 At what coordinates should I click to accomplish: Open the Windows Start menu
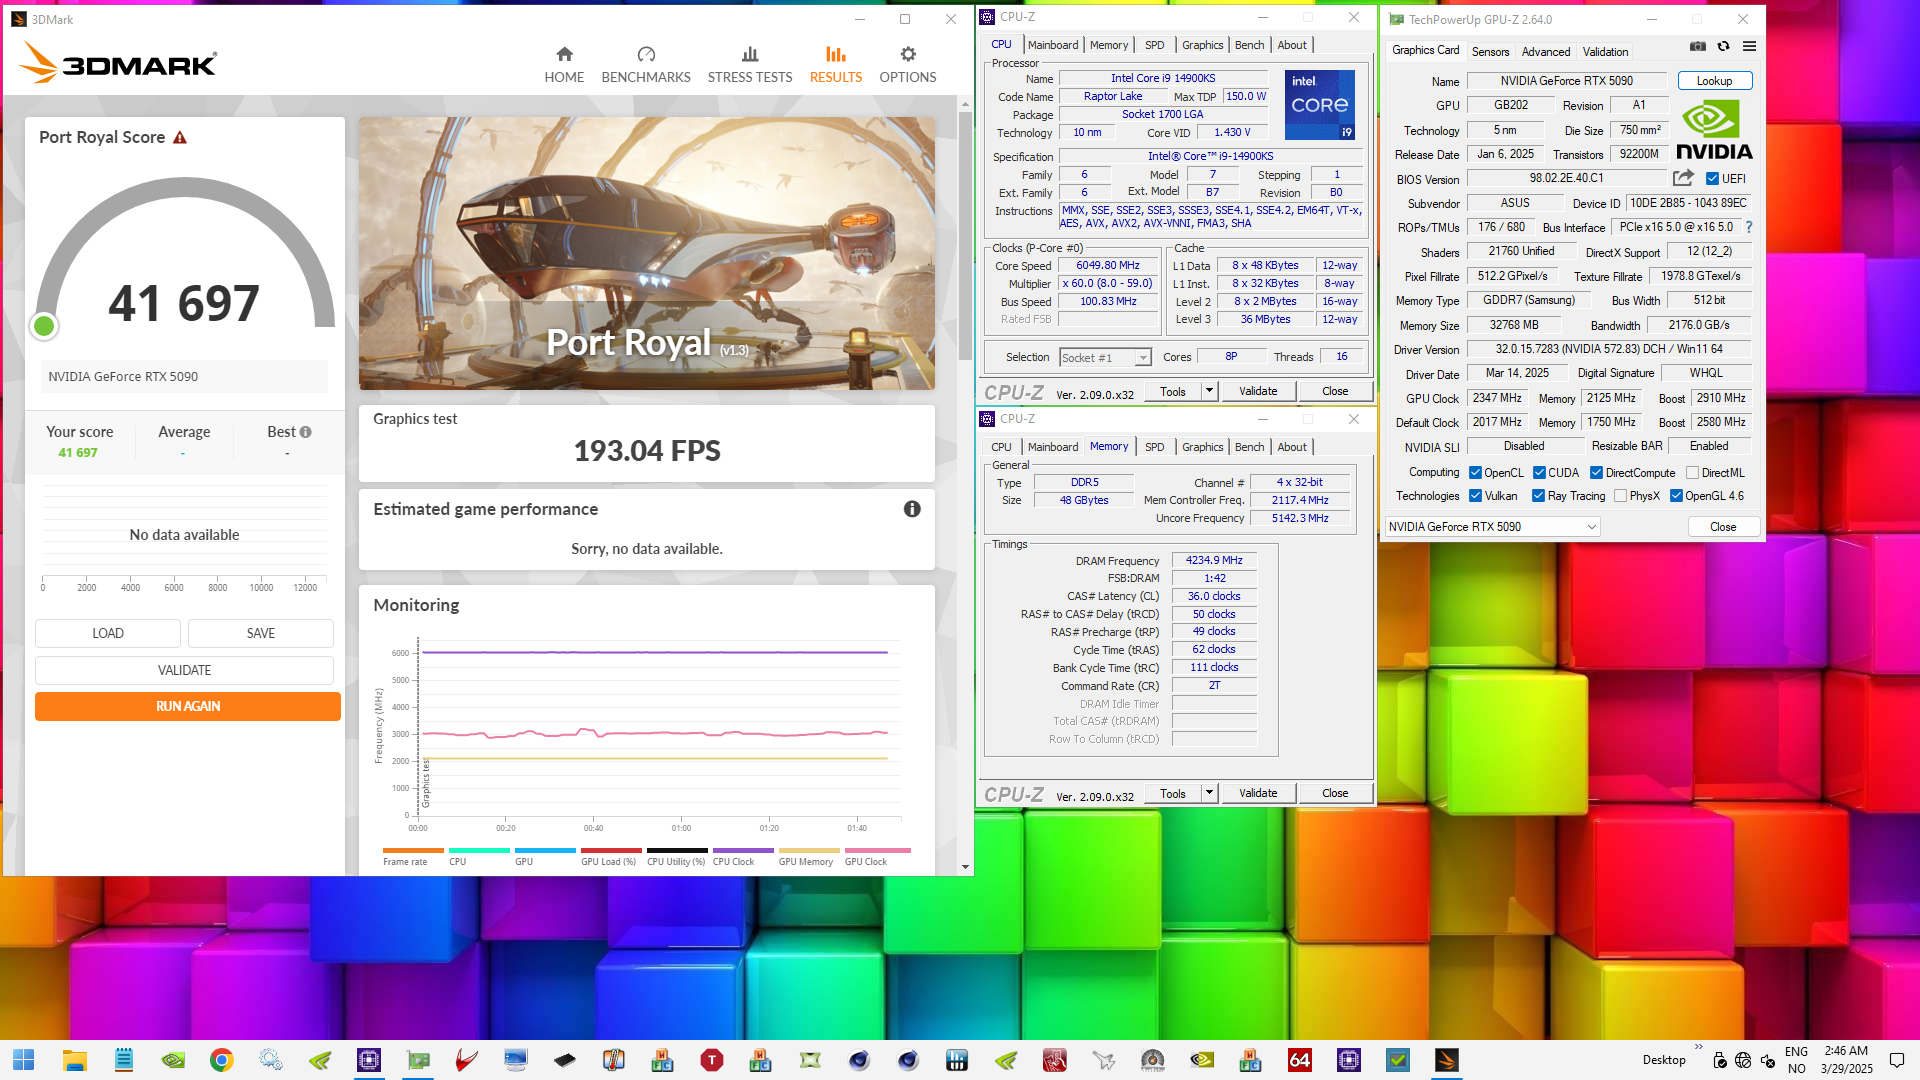tap(24, 1060)
